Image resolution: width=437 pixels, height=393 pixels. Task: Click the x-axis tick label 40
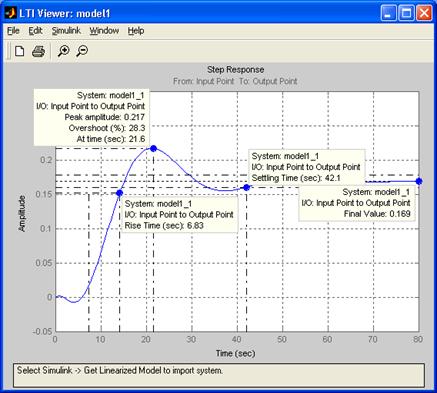coord(237,339)
